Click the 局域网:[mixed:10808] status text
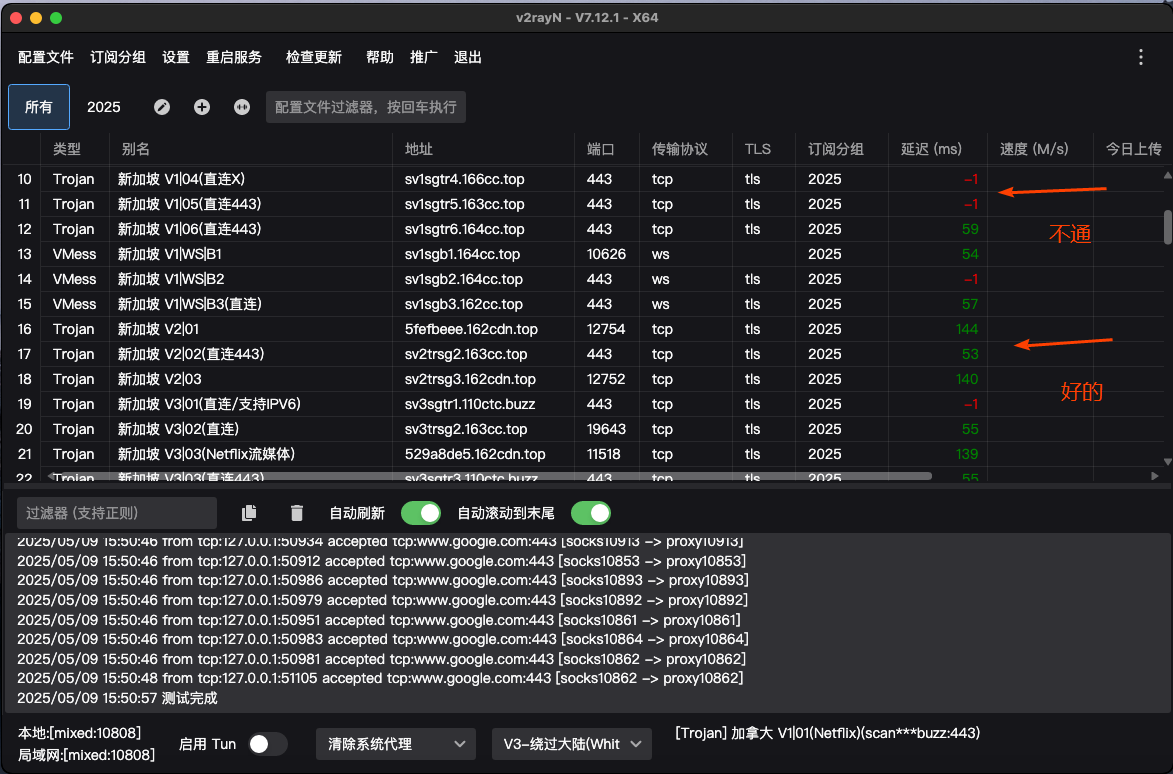The image size is (1173, 774). tap(86, 755)
